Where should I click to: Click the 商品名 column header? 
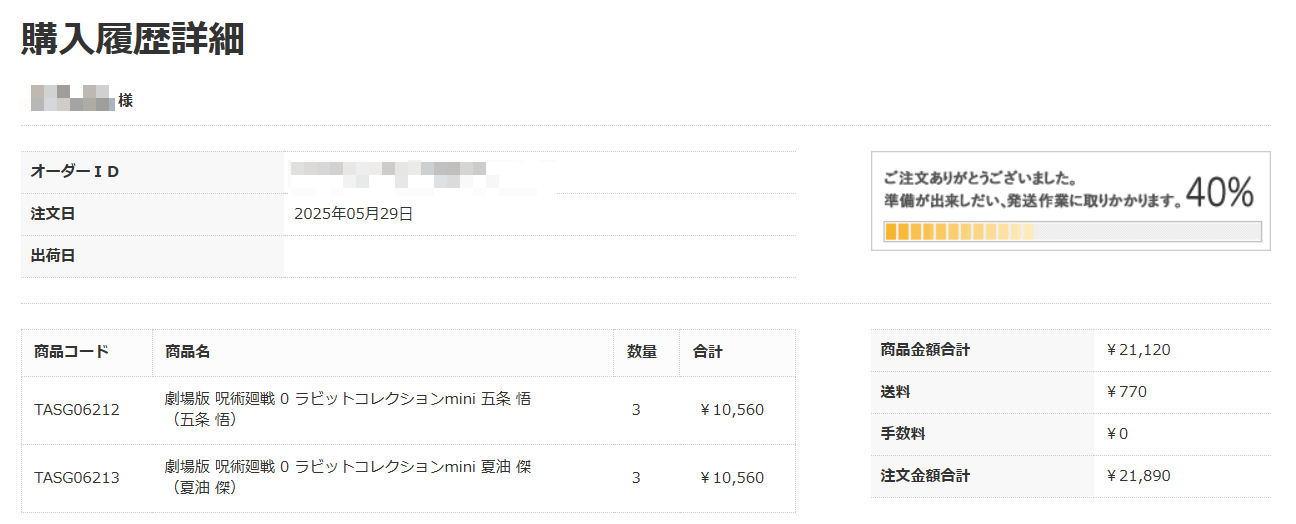[x=187, y=352]
